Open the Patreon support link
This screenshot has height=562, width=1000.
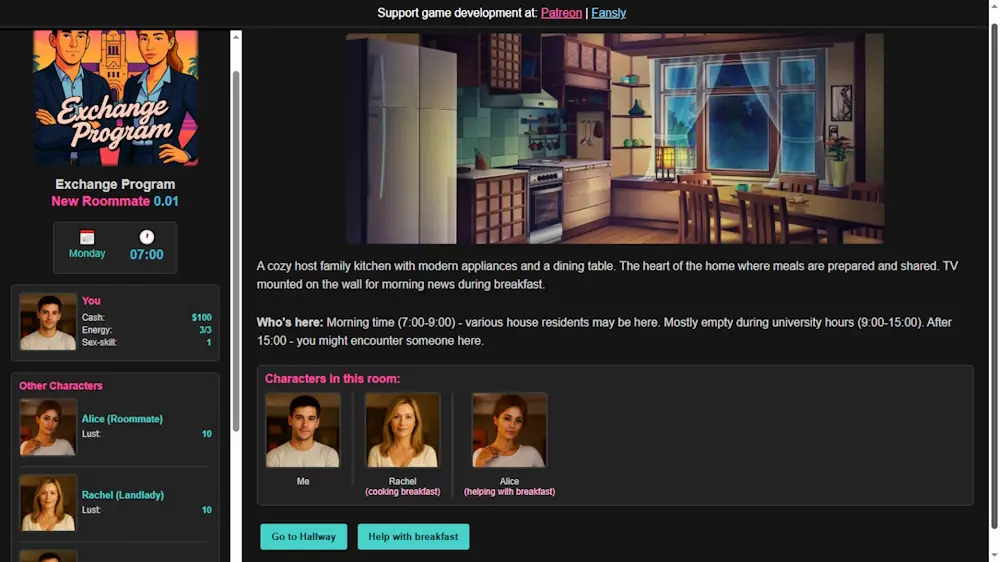click(561, 13)
